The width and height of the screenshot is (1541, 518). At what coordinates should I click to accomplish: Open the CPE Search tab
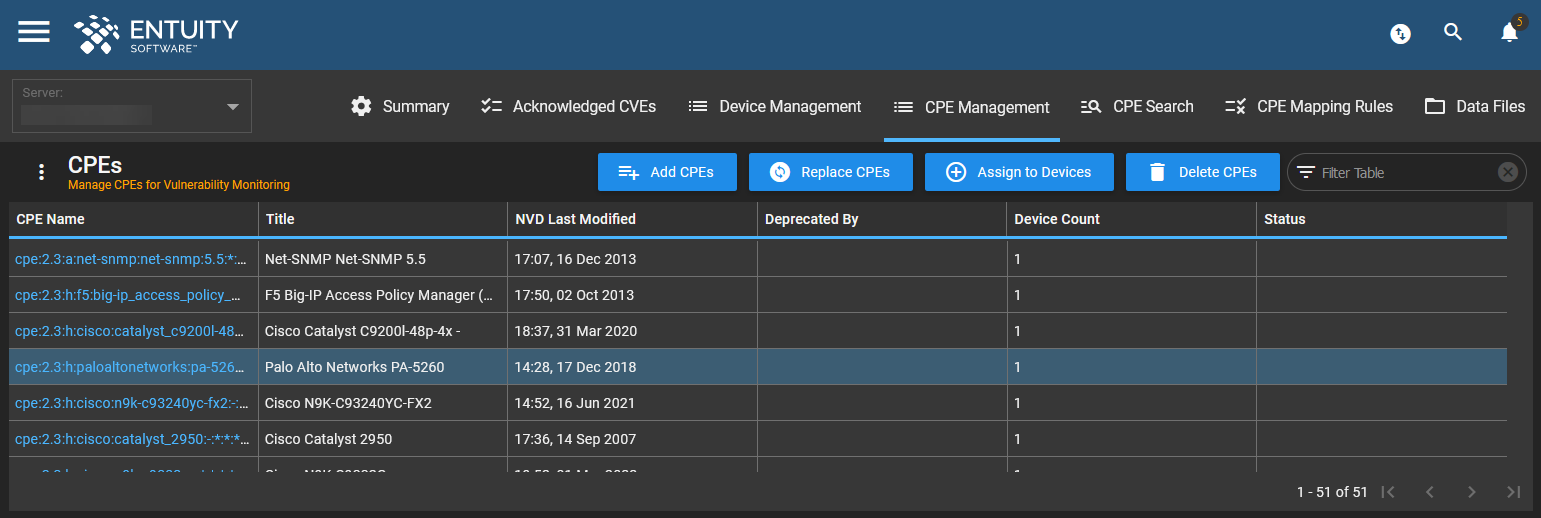pyautogui.click(x=1137, y=106)
